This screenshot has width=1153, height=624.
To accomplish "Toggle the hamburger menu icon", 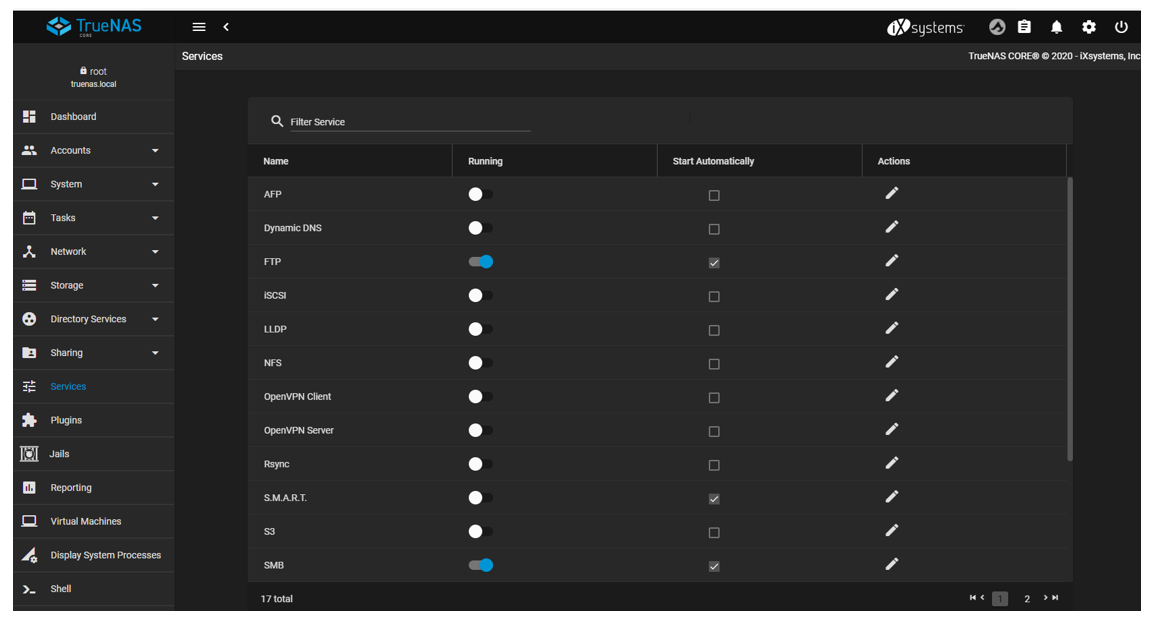I will 199,27.
